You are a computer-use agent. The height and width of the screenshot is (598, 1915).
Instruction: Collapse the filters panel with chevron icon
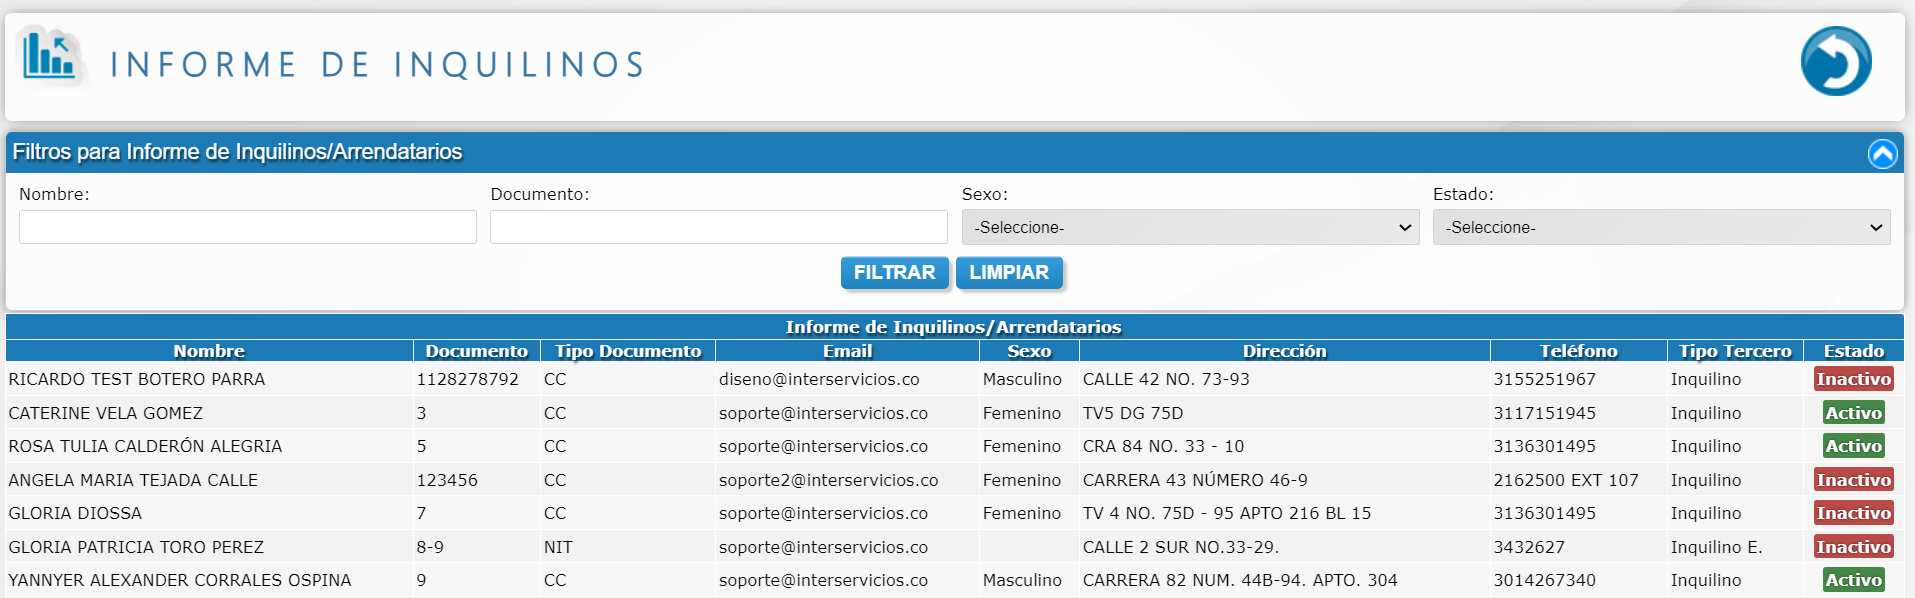tap(1882, 153)
